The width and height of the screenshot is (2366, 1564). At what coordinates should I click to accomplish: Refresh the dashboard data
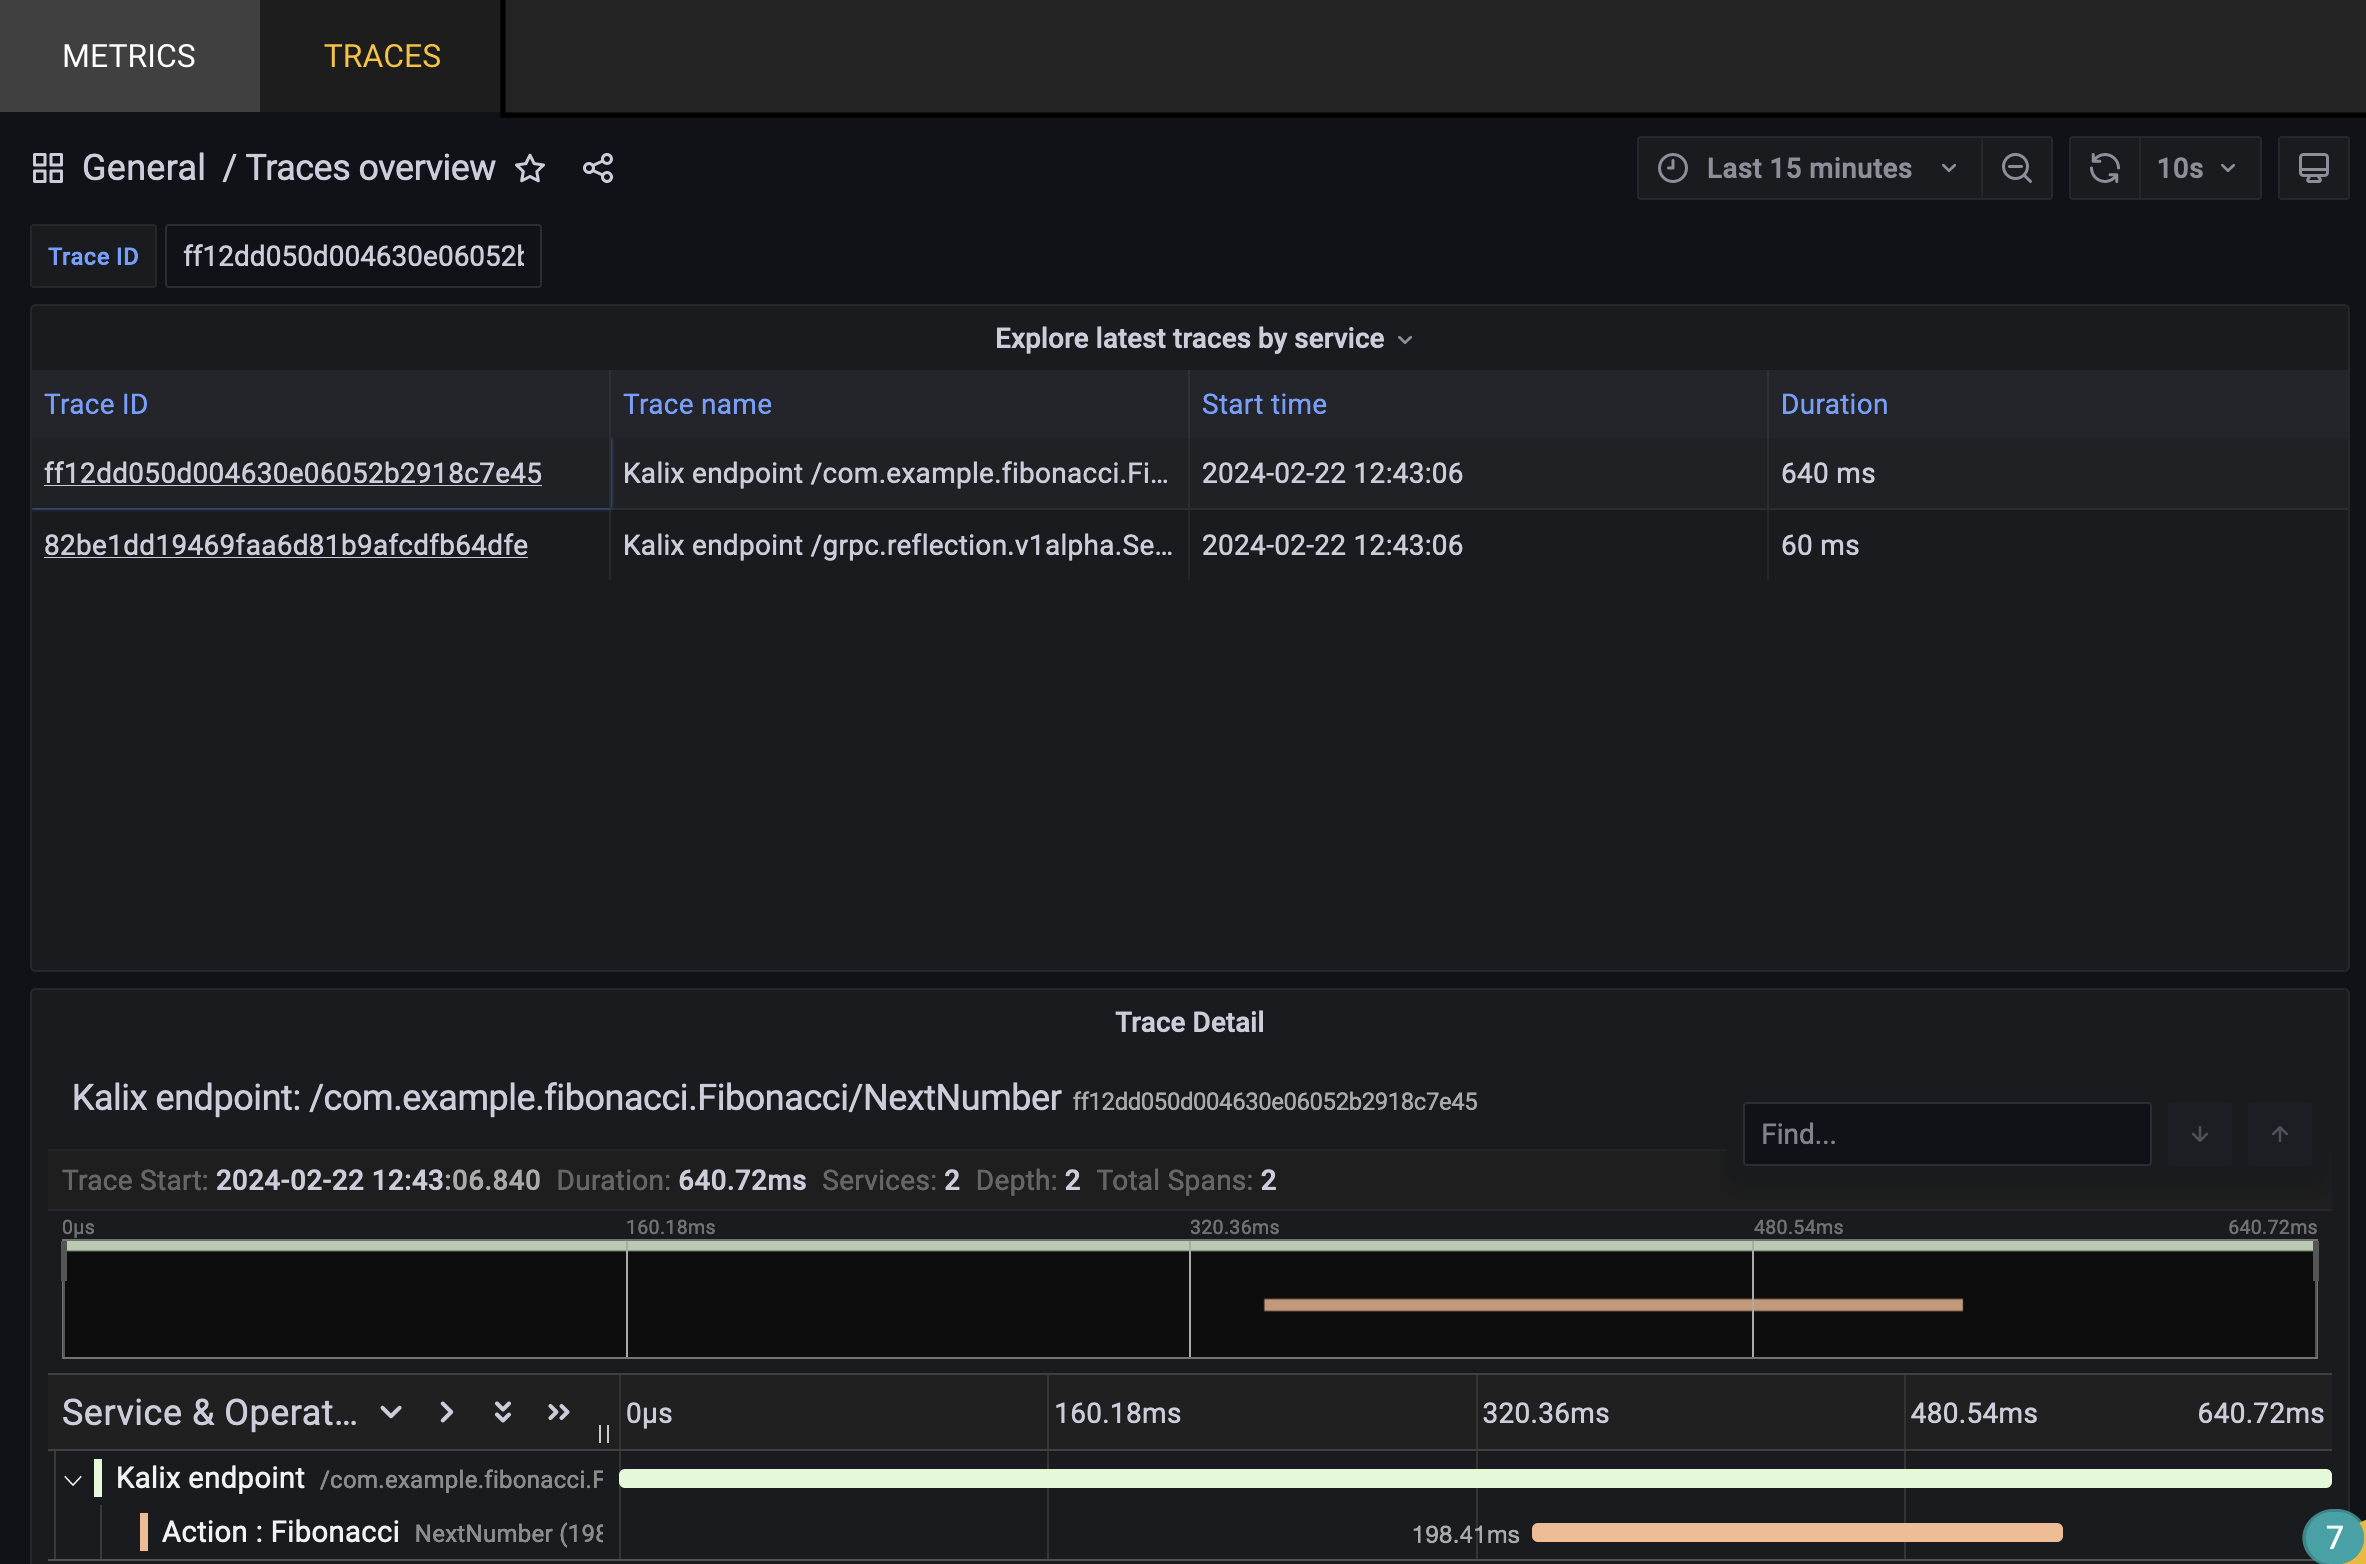2104,167
